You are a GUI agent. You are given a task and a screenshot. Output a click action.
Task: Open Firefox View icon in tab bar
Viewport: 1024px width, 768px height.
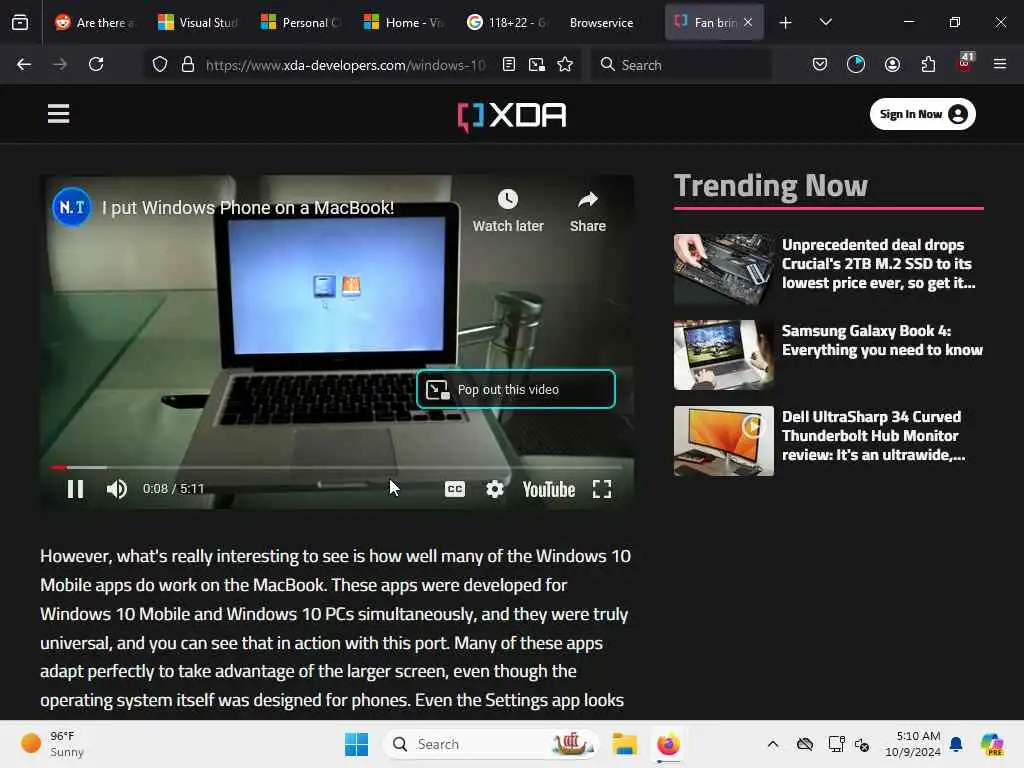(20, 22)
